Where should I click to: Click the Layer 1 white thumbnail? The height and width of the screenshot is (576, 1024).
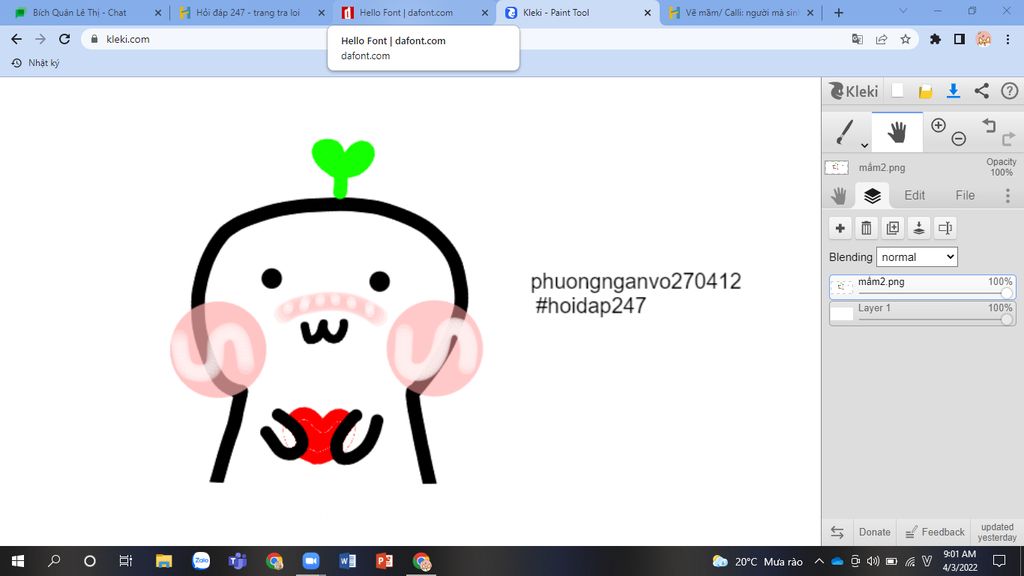[x=841, y=313]
